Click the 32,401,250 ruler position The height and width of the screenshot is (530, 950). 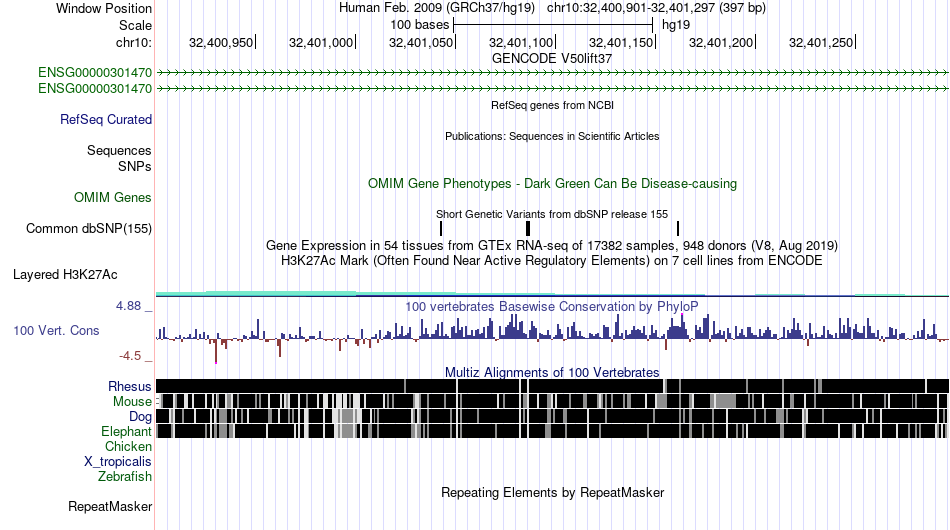click(822, 42)
